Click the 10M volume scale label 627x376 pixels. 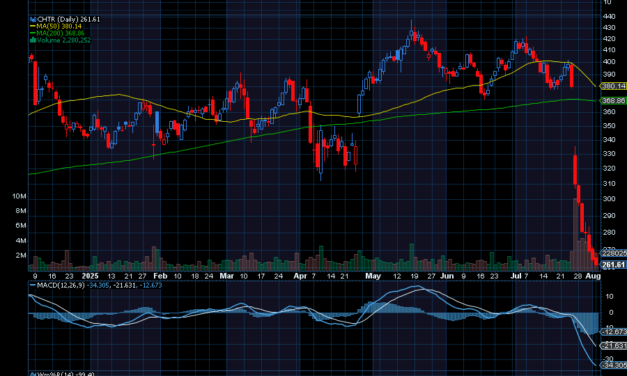[x=19, y=196]
